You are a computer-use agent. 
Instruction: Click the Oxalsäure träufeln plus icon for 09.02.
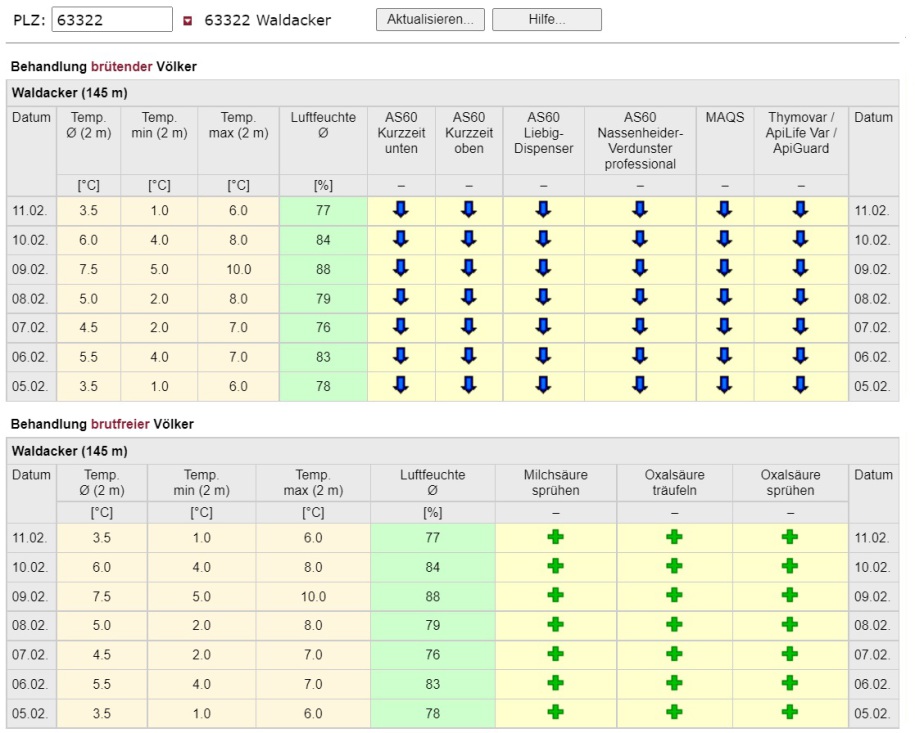[674, 596]
